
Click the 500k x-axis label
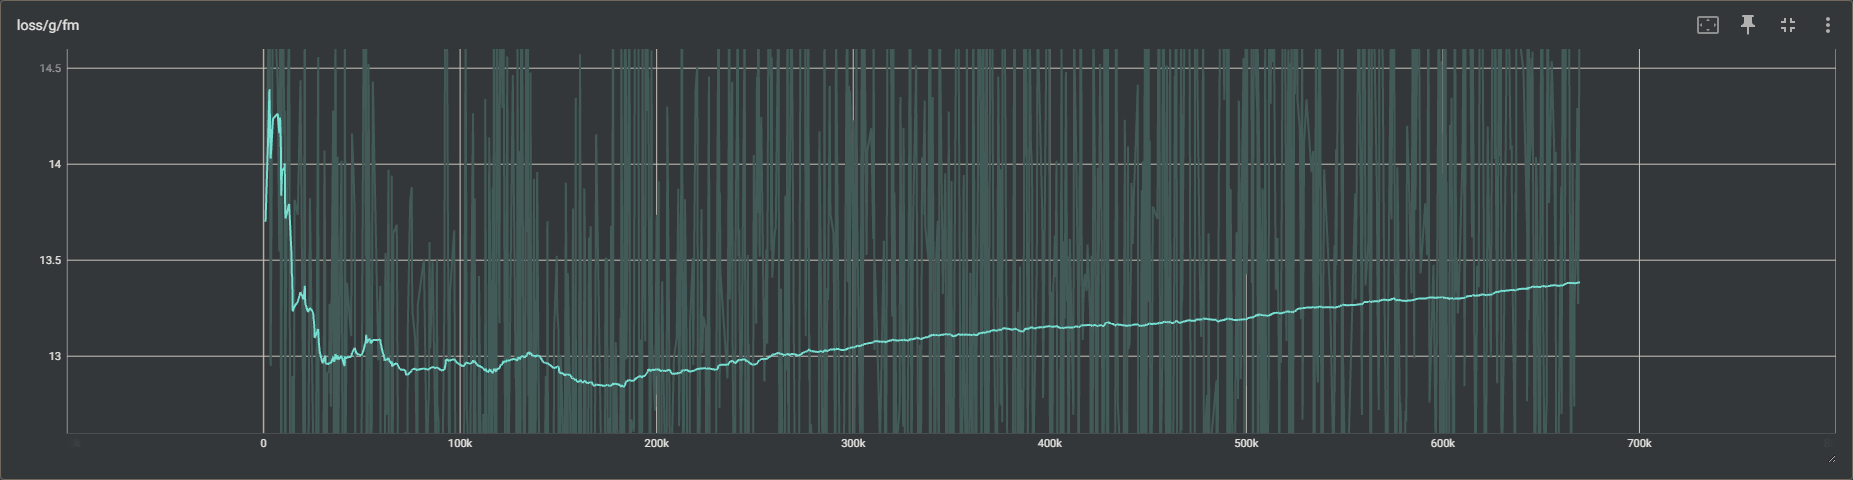click(x=1246, y=443)
